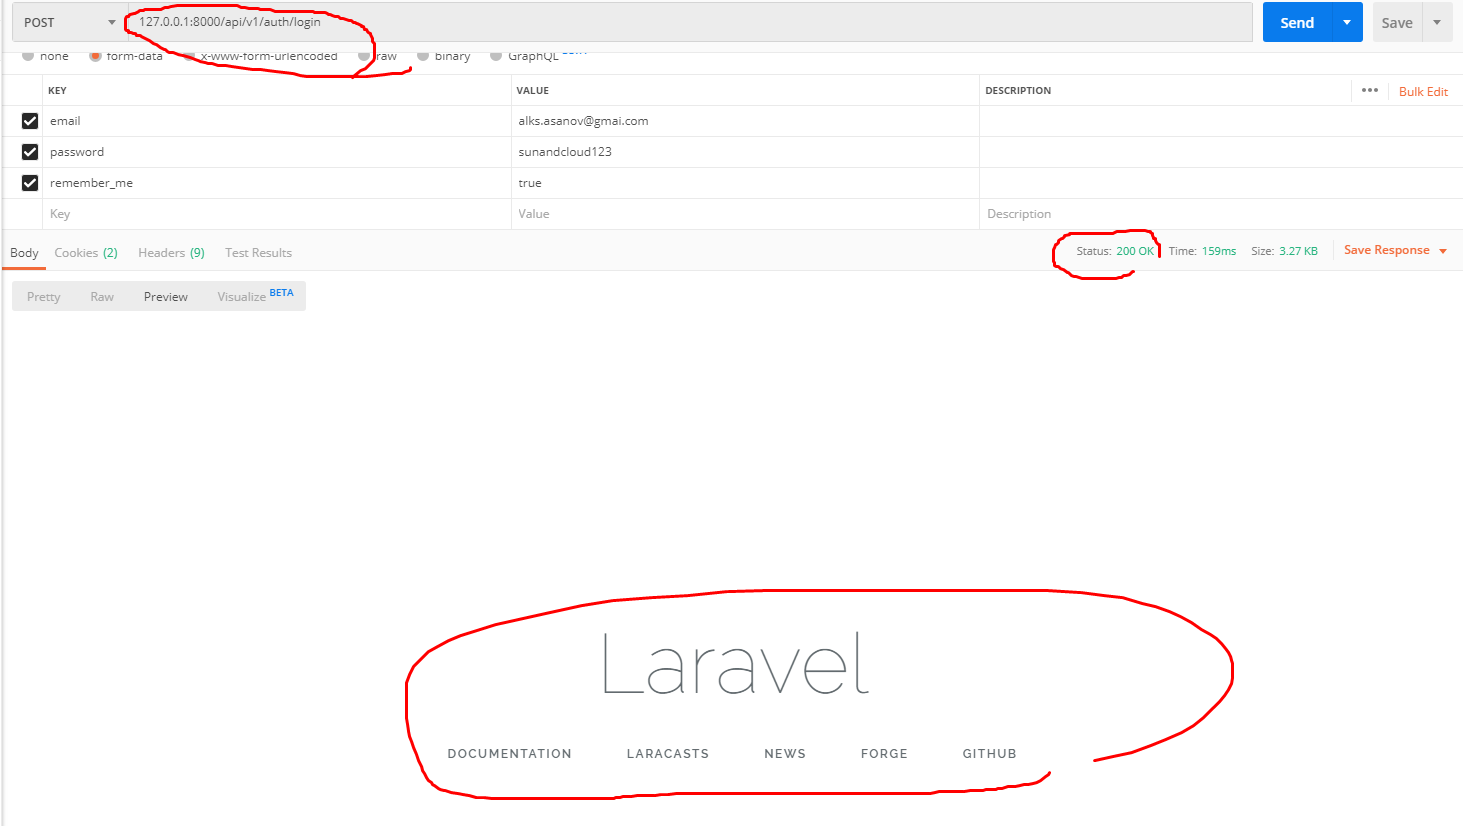This screenshot has height=826, width=1465.
Task: Click the password key cell
Action: [277, 152]
